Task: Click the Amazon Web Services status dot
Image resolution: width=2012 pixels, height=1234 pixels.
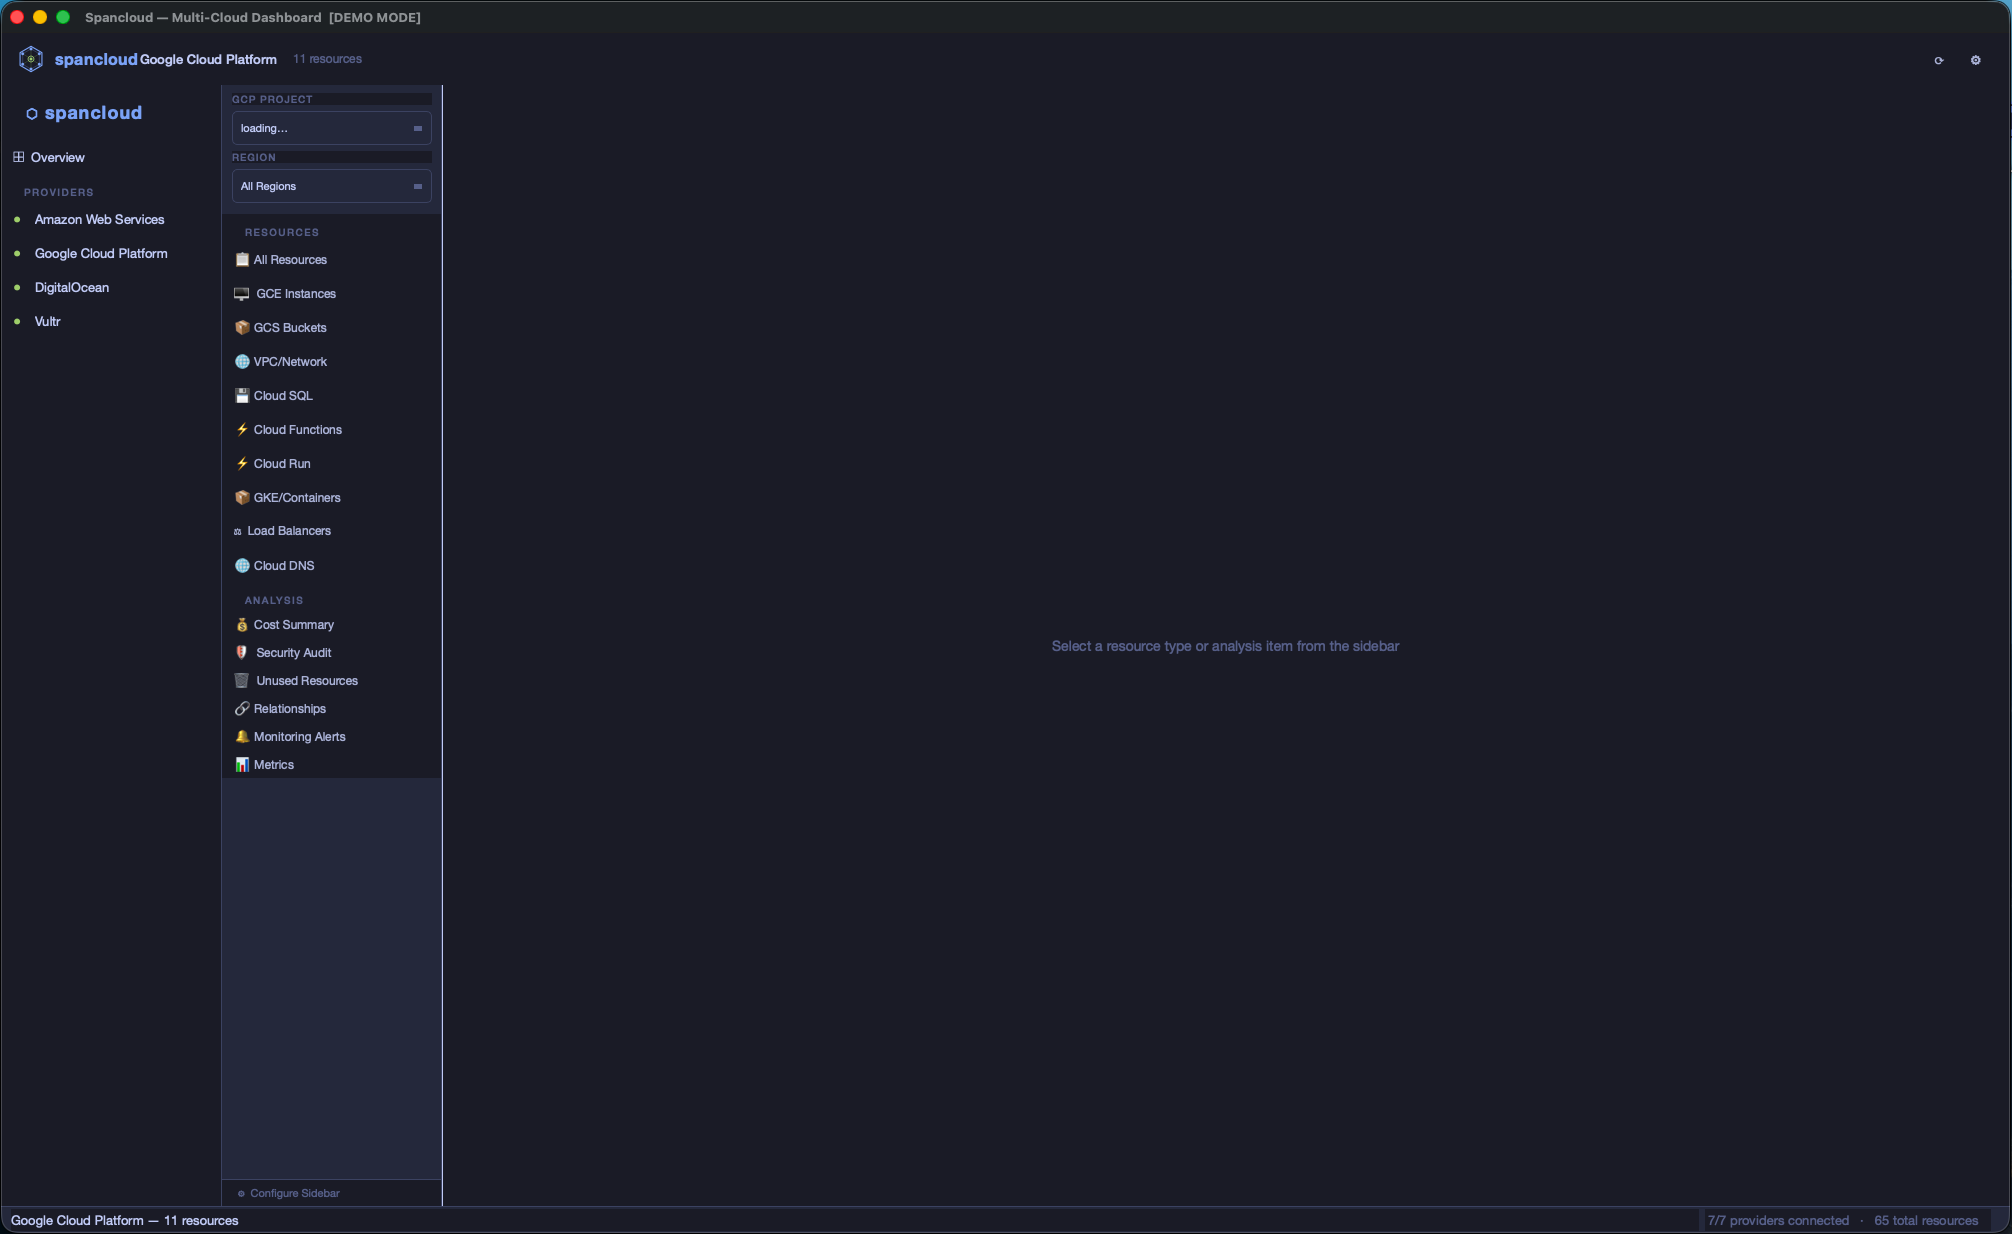Action: 17,220
